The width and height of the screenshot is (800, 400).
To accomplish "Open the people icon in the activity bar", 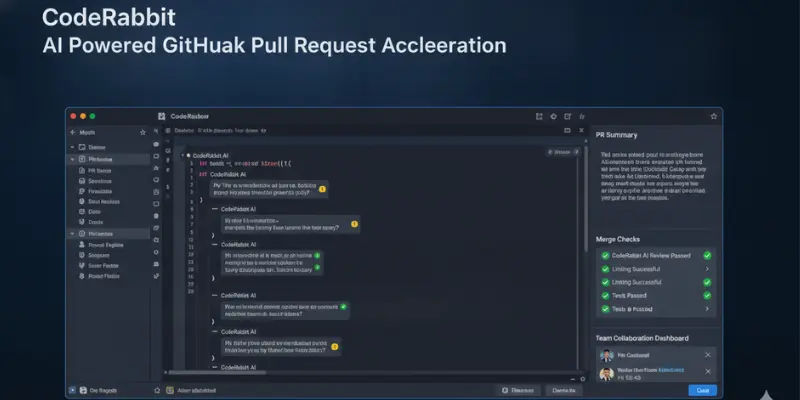I will click(156, 264).
